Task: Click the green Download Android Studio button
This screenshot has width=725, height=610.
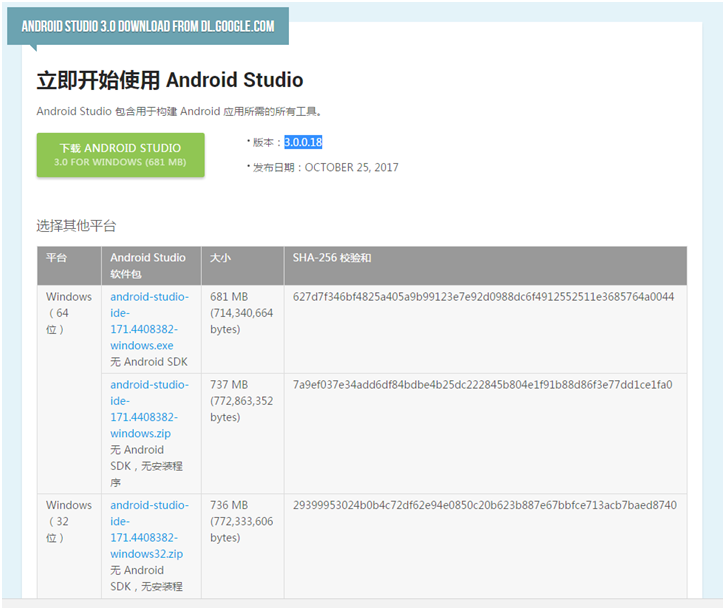Action: [x=120, y=155]
